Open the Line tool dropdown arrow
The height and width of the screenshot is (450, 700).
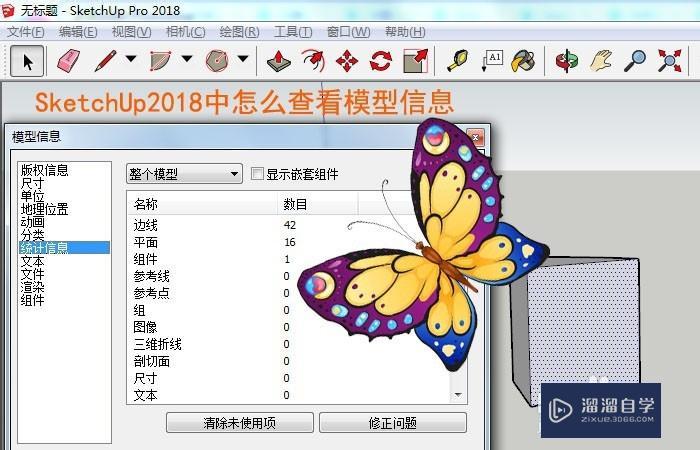[131, 58]
